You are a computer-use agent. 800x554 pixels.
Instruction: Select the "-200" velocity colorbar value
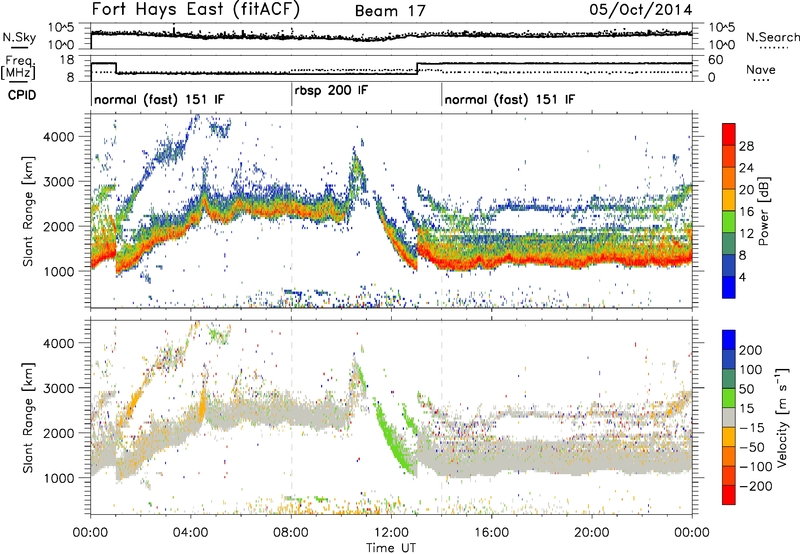pos(755,486)
